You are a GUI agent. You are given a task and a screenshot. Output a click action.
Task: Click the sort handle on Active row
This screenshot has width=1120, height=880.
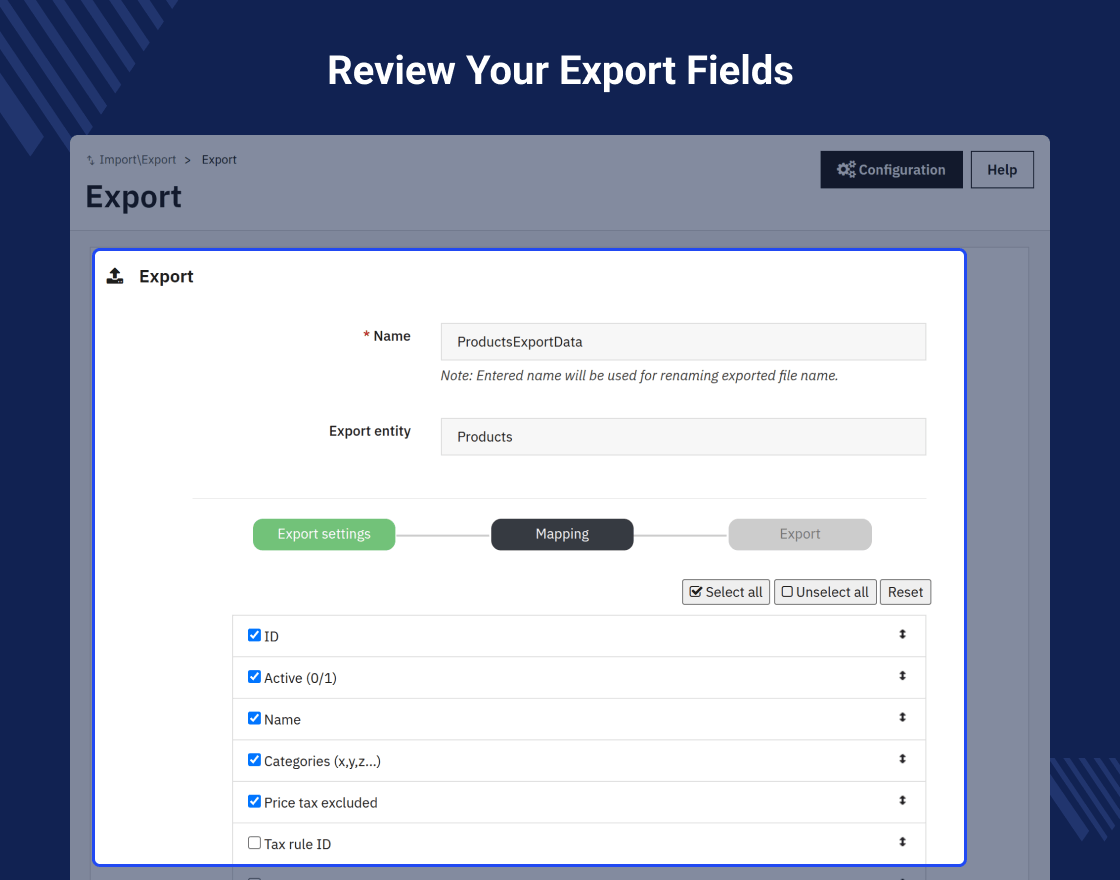point(902,676)
